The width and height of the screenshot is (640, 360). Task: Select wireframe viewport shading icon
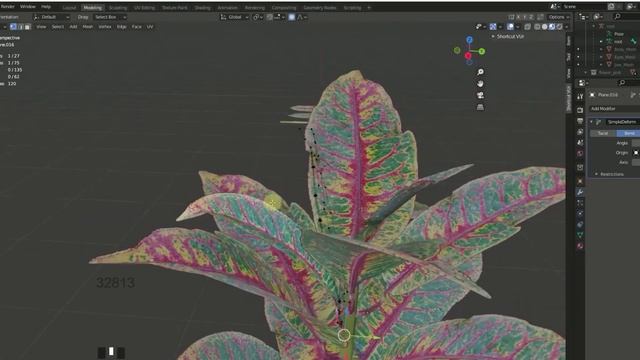[x=537, y=27]
